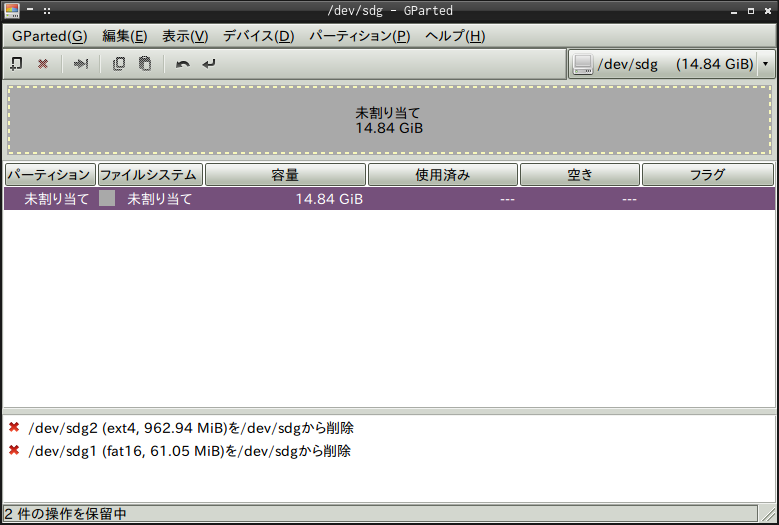Close the GParted window
779x525 pixels.
coord(768,11)
